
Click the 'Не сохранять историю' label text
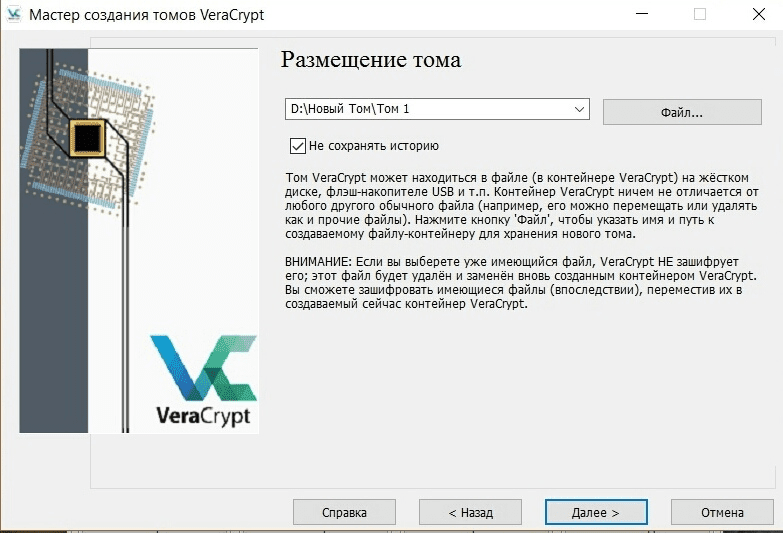374,146
